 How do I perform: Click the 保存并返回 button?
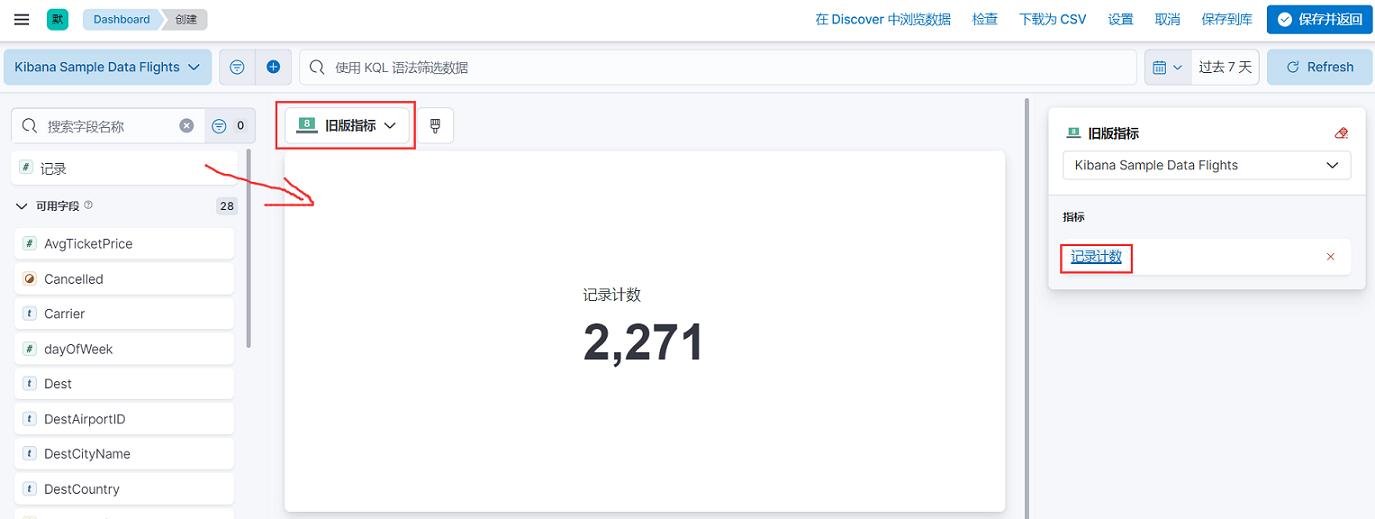[1320, 19]
